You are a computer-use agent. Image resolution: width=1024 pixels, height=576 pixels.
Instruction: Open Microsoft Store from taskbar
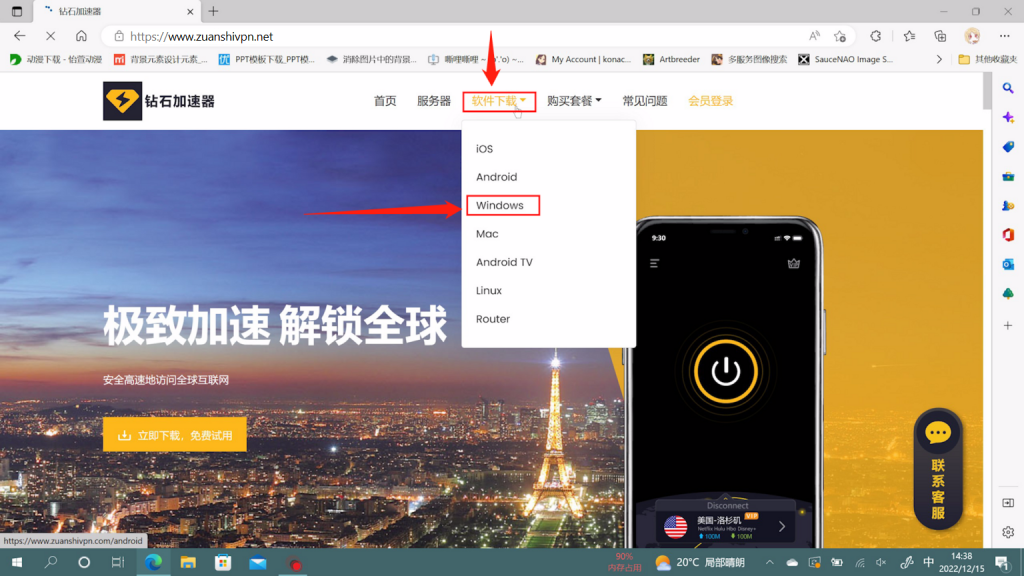coord(223,562)
